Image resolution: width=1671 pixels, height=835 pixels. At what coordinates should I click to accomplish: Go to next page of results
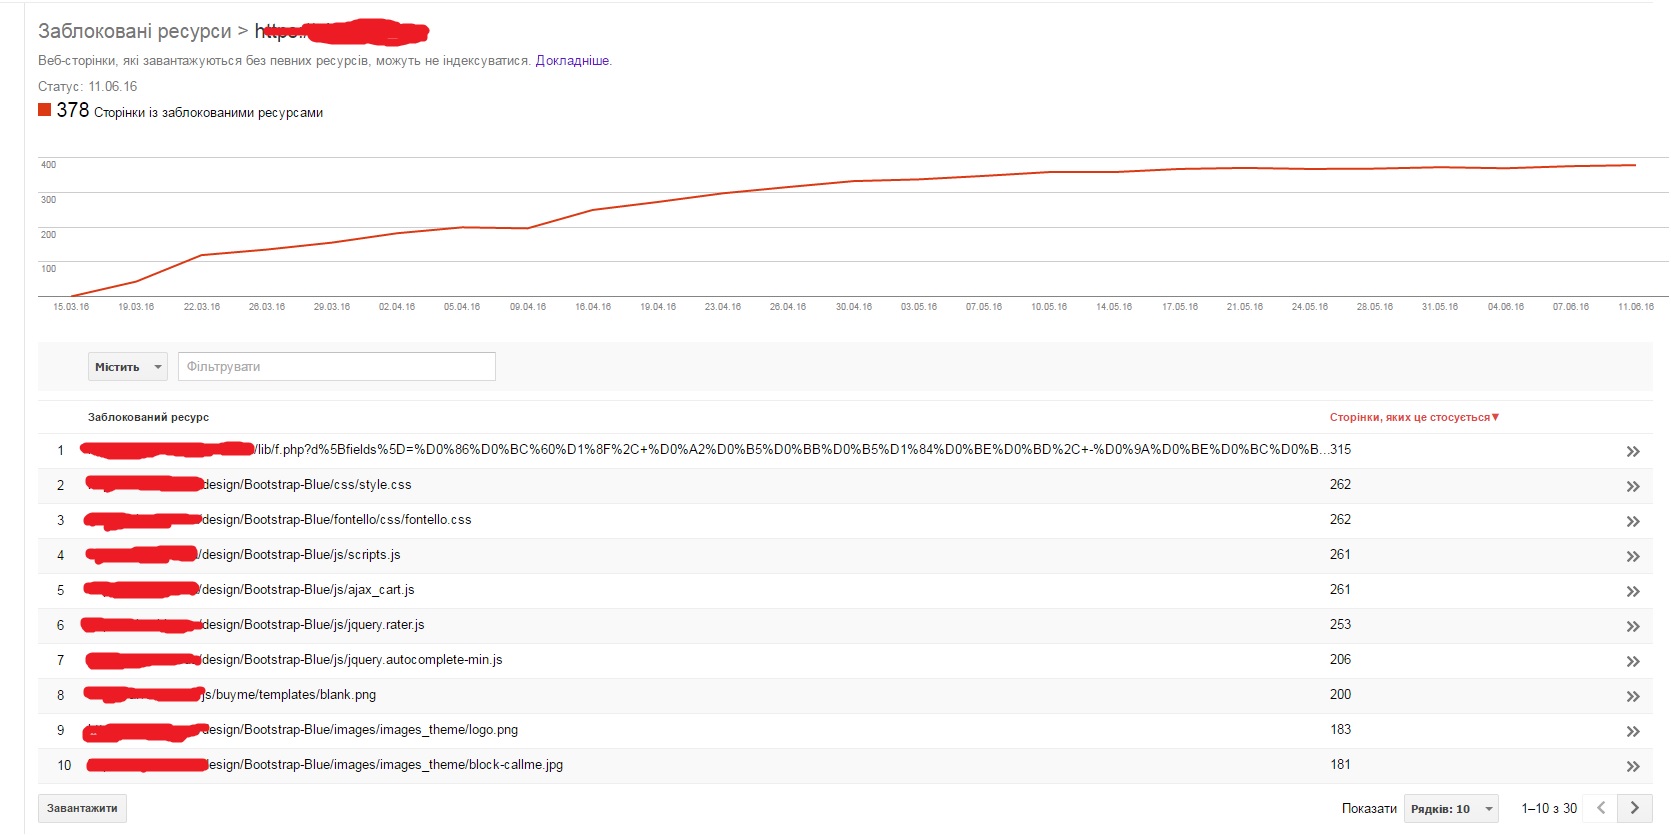point(1634,808)
